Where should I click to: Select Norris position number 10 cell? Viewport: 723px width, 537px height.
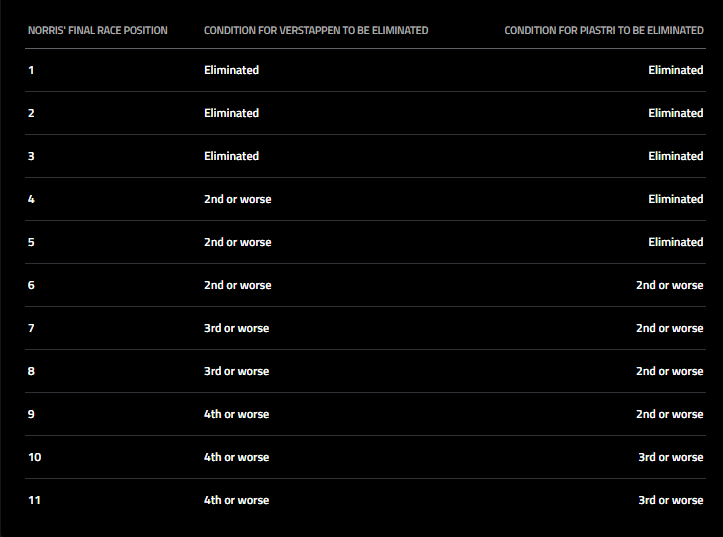tap(34, 457)
